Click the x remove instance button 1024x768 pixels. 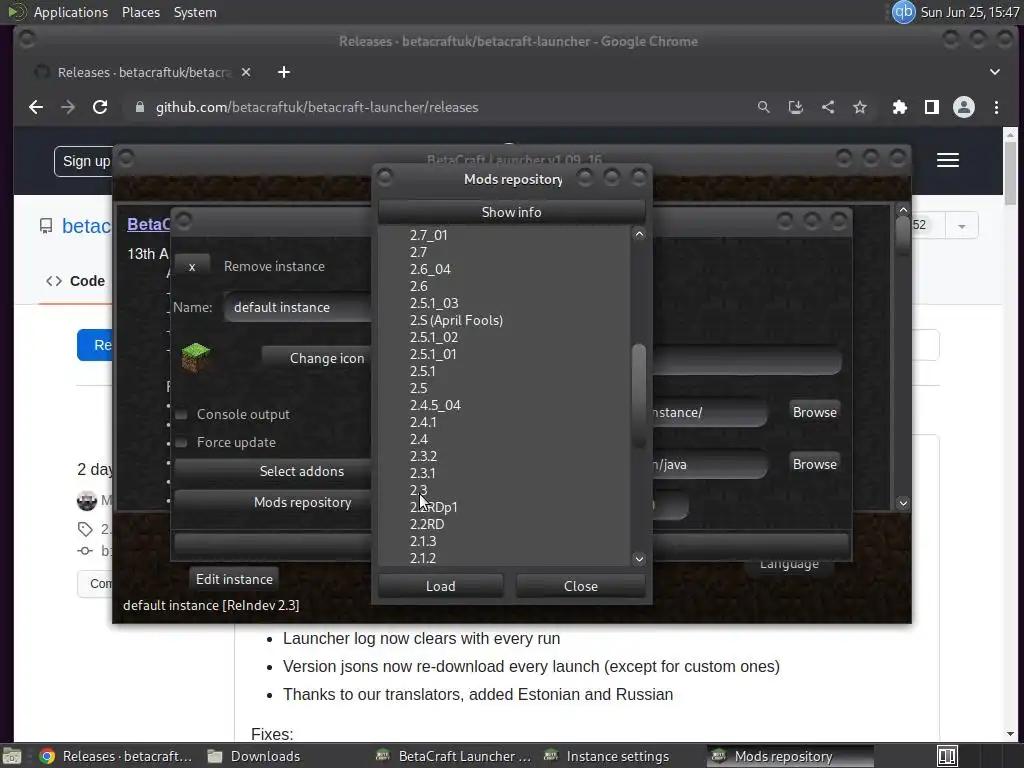click(192, 266)
